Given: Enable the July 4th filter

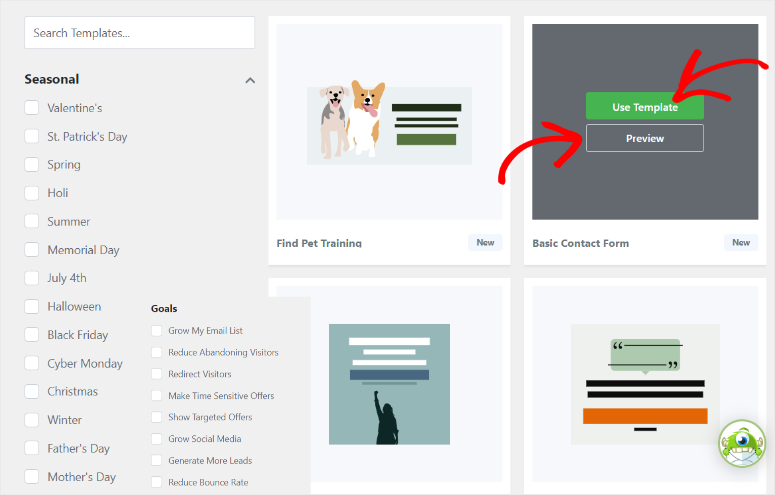Looking at the screenshot, I should 32,278.
